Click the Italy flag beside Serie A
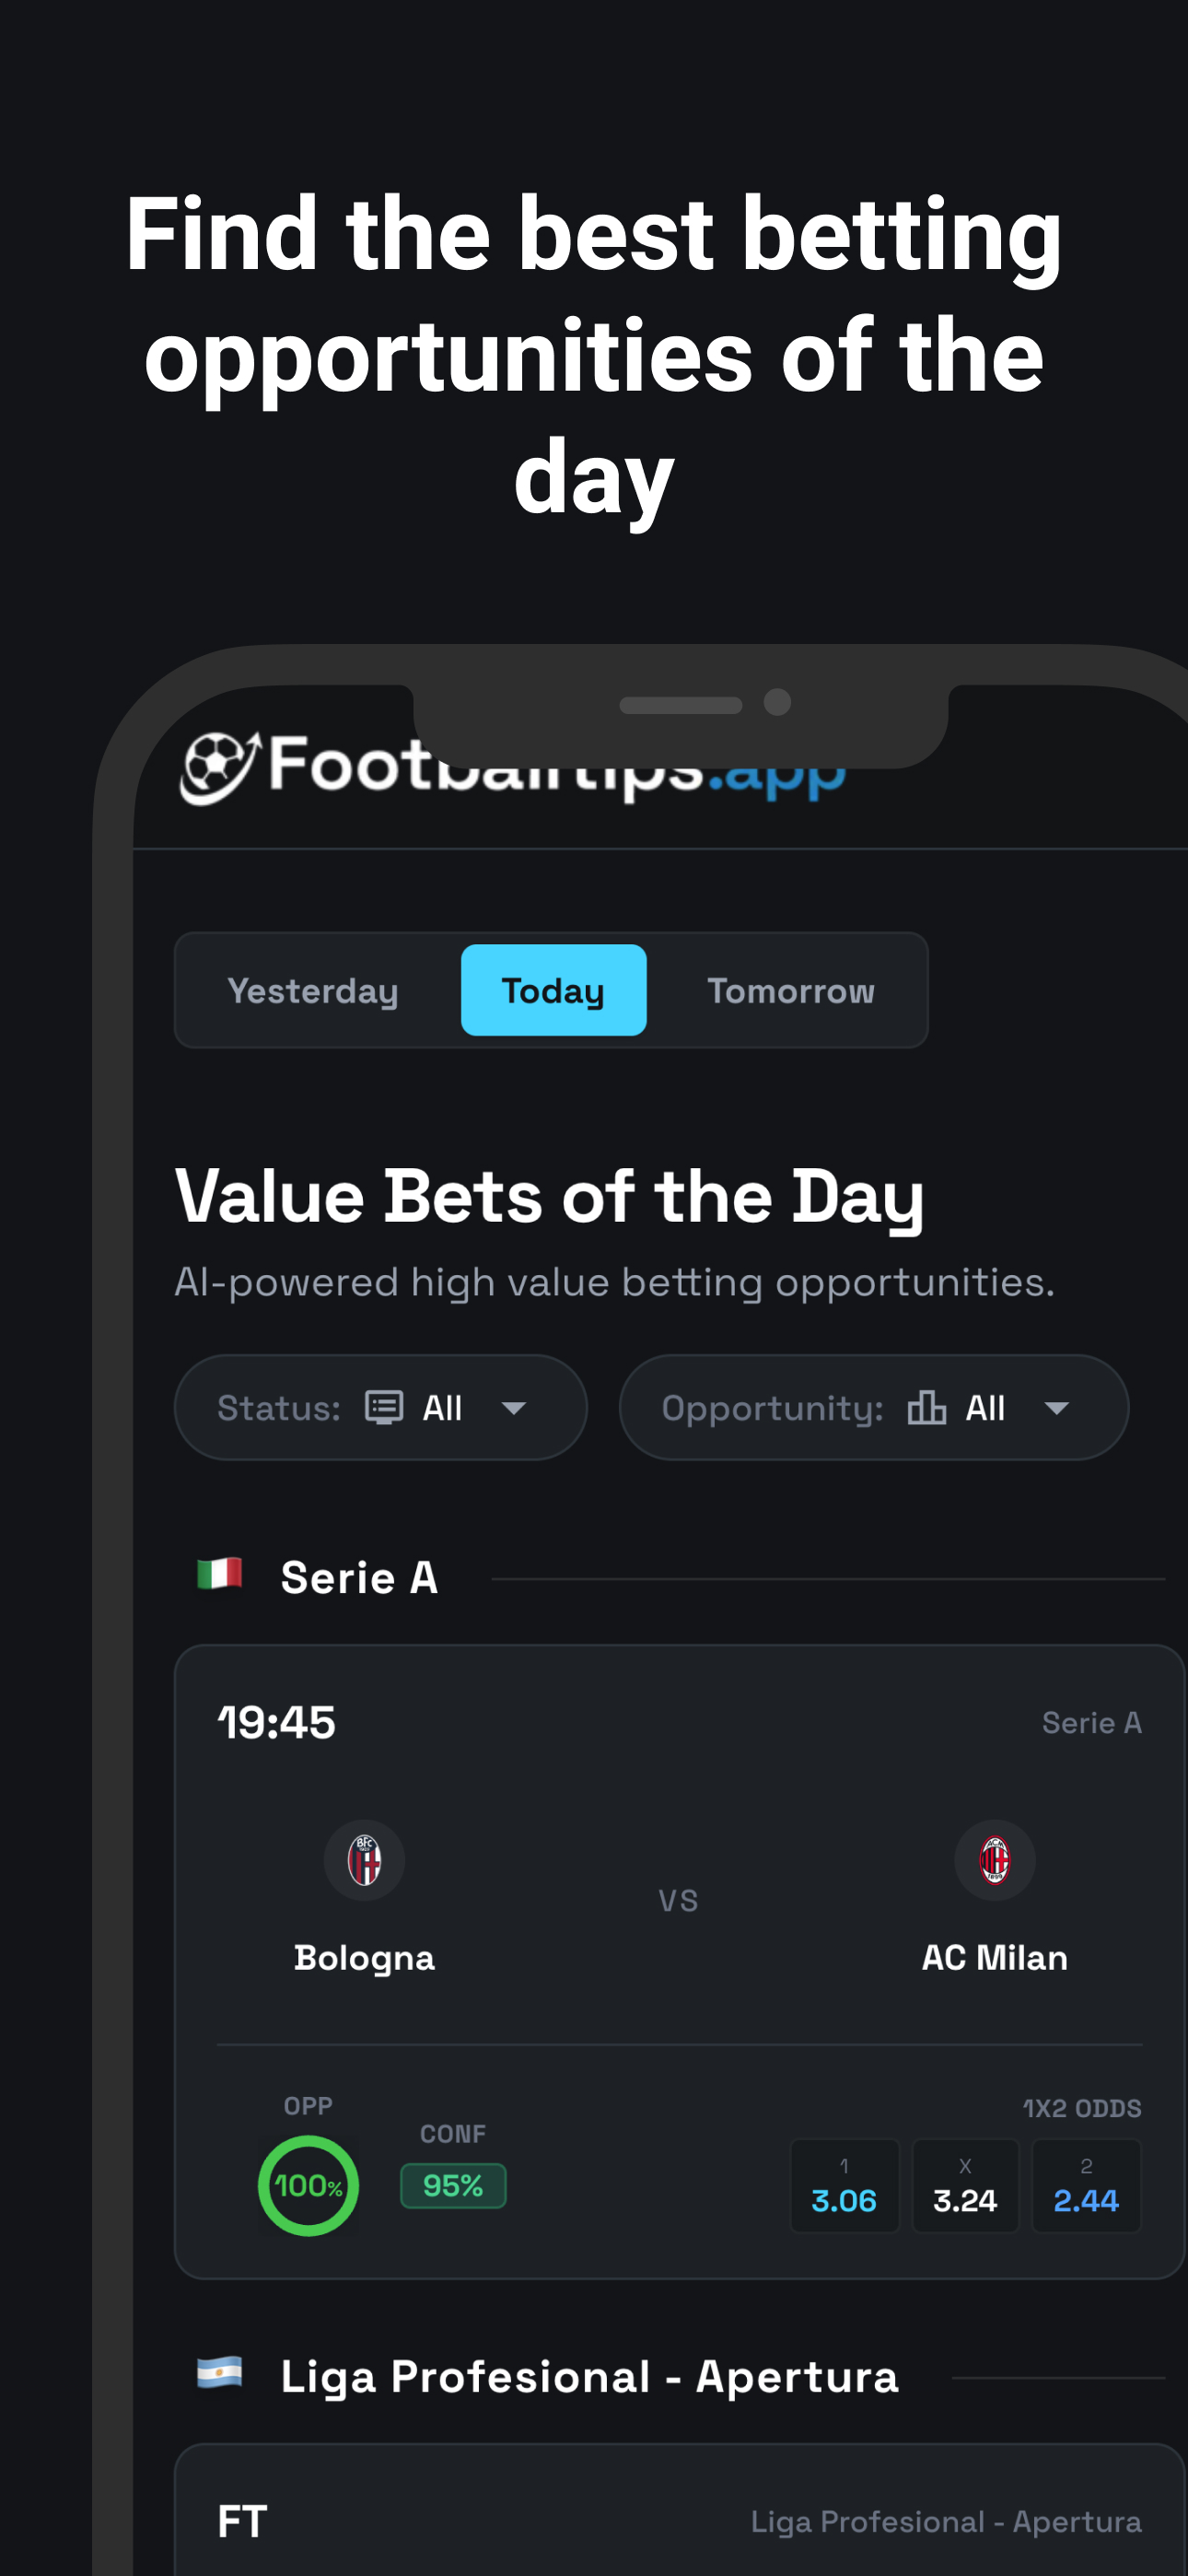The width and height of the screenshot is (1188, 2576). (x=222, y=1572)
